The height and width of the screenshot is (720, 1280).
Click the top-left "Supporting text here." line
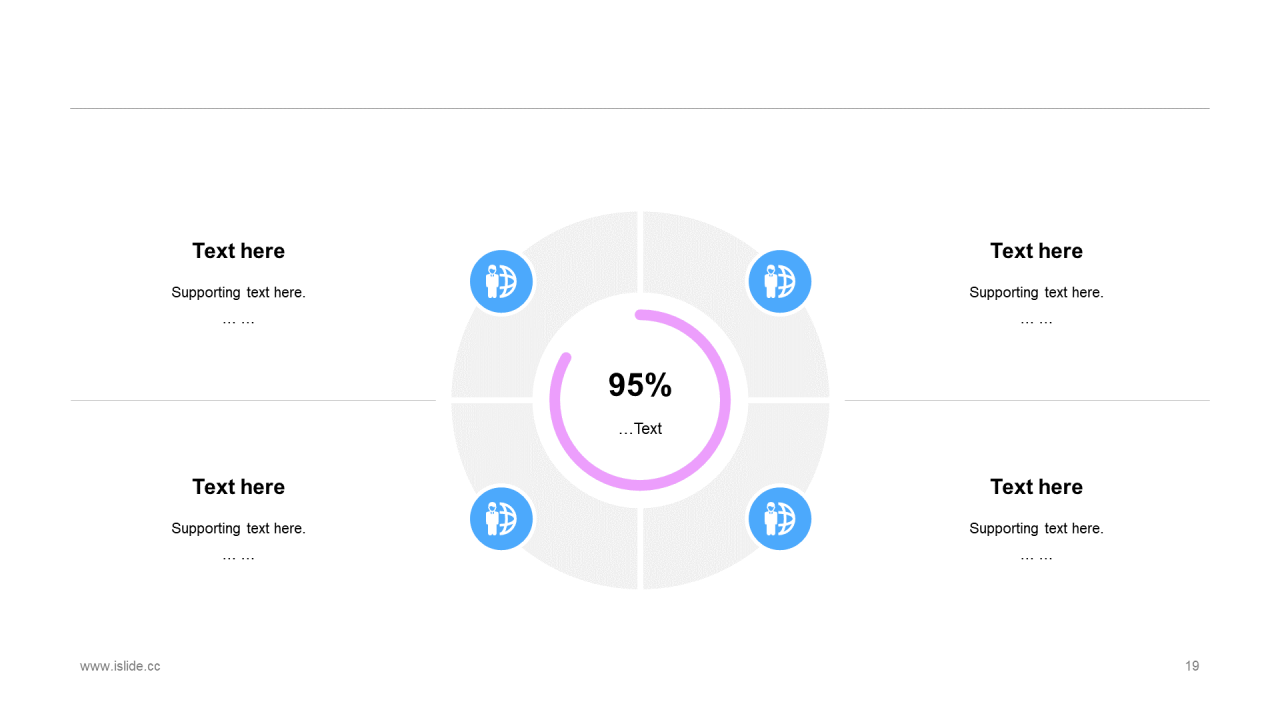[238, 293]
